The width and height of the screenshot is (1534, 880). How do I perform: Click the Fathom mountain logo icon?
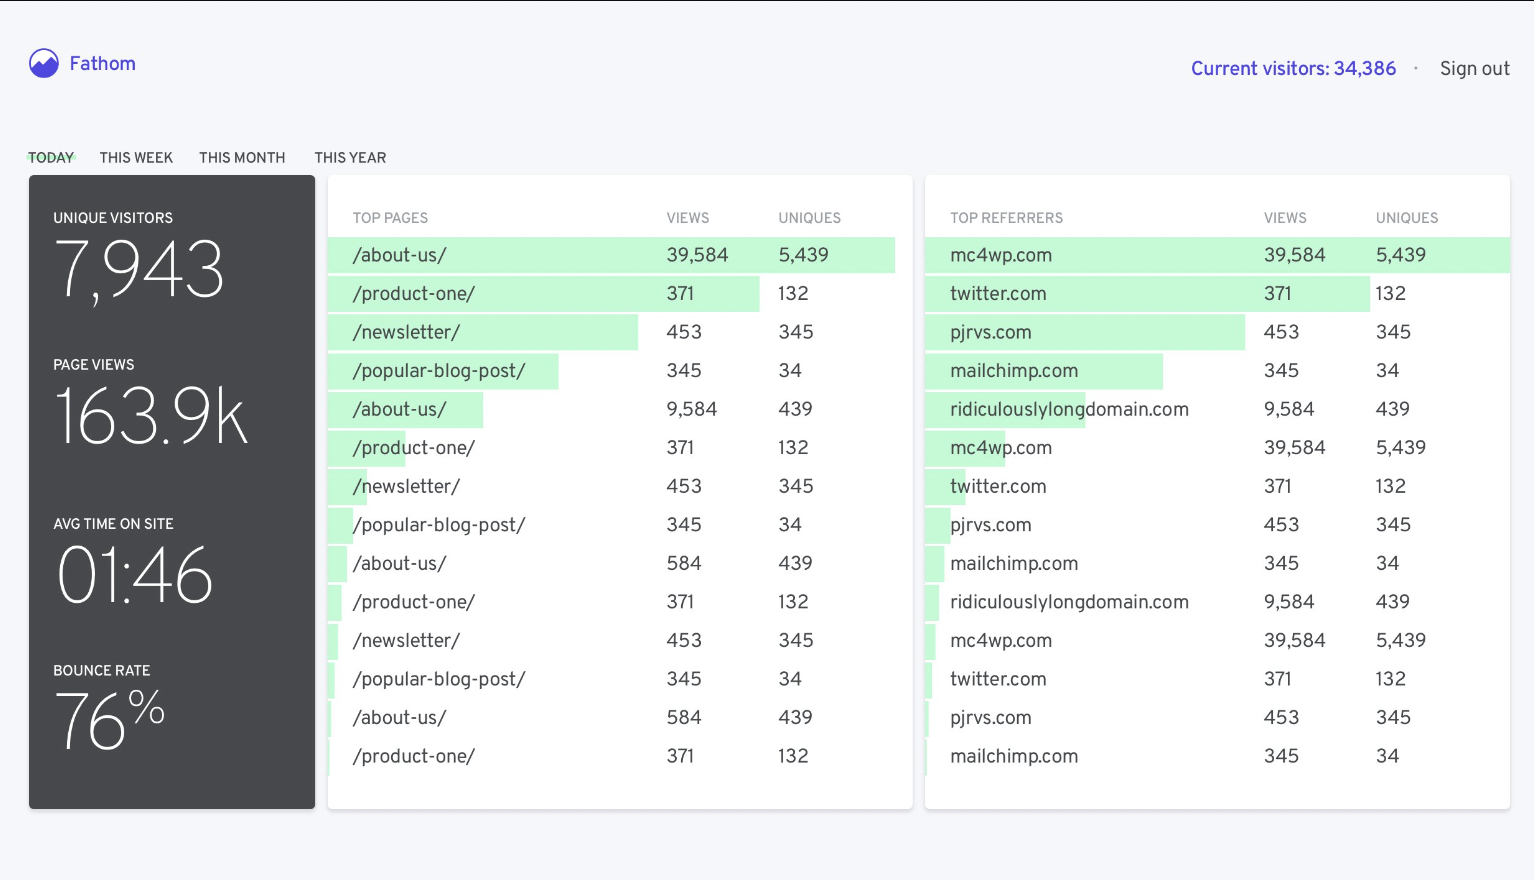coord(43,63)
